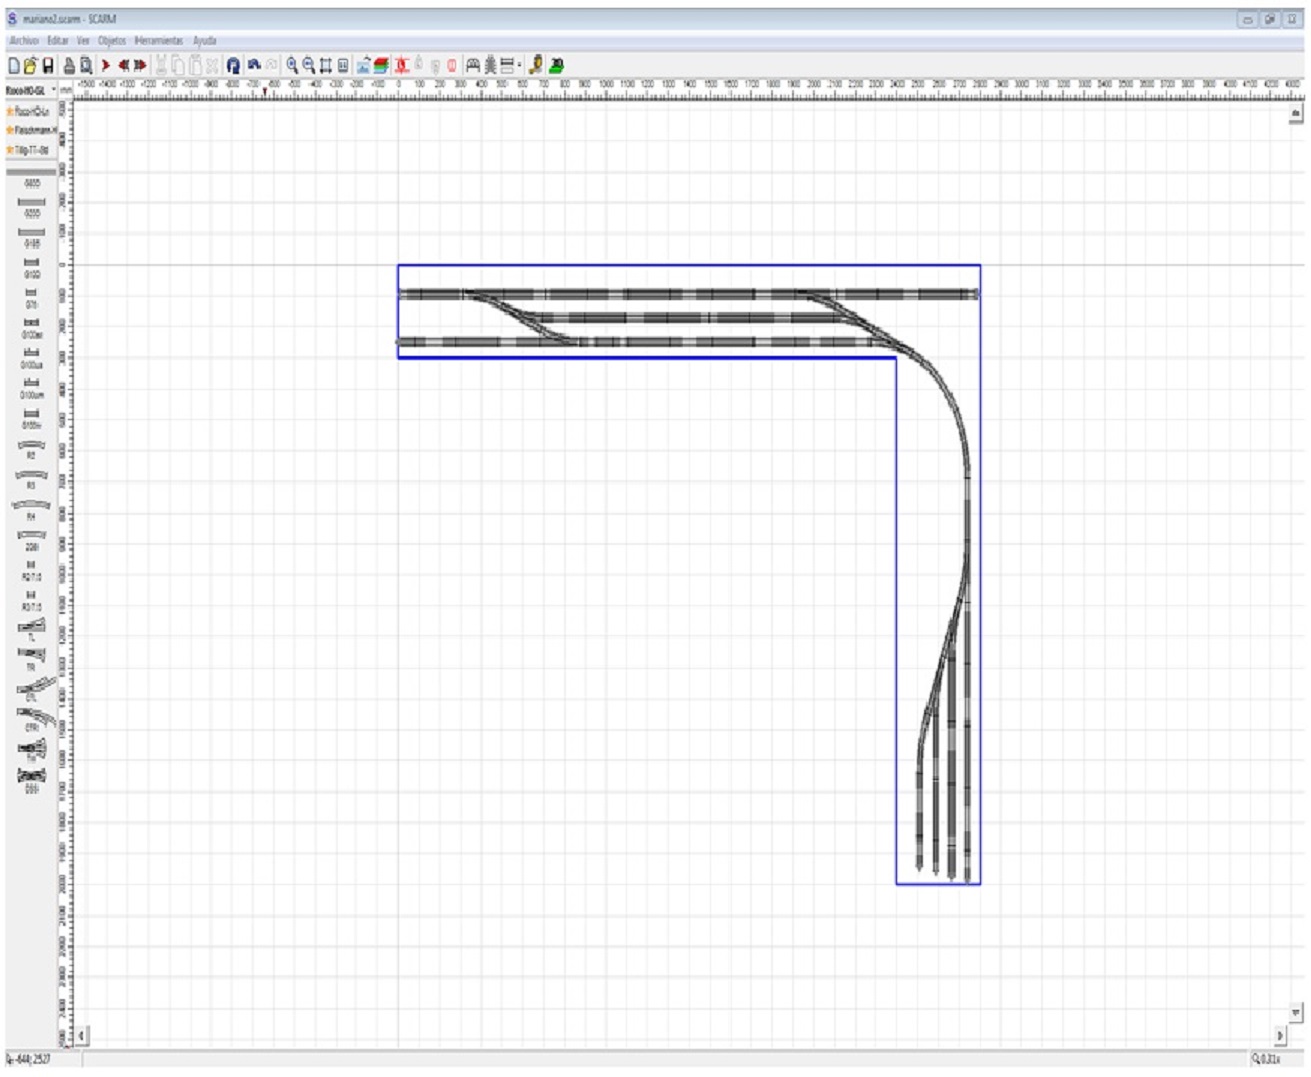Viewport: 1311px width, 1077px height.
Task: Select the R2 curved track piece
Action: pyautogui.click(x=31, y=448)
